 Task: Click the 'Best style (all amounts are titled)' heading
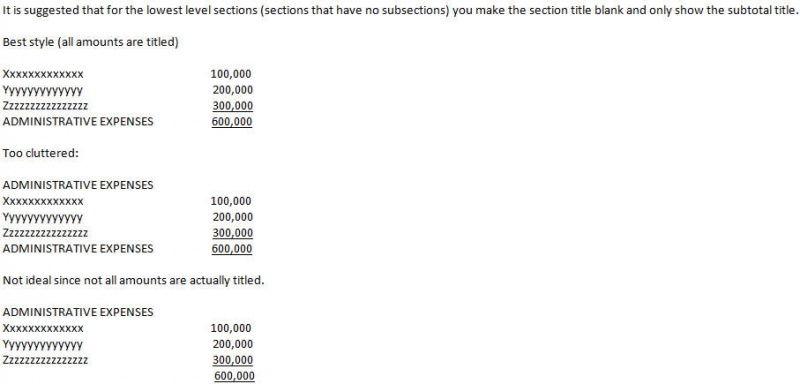(90, 43)
